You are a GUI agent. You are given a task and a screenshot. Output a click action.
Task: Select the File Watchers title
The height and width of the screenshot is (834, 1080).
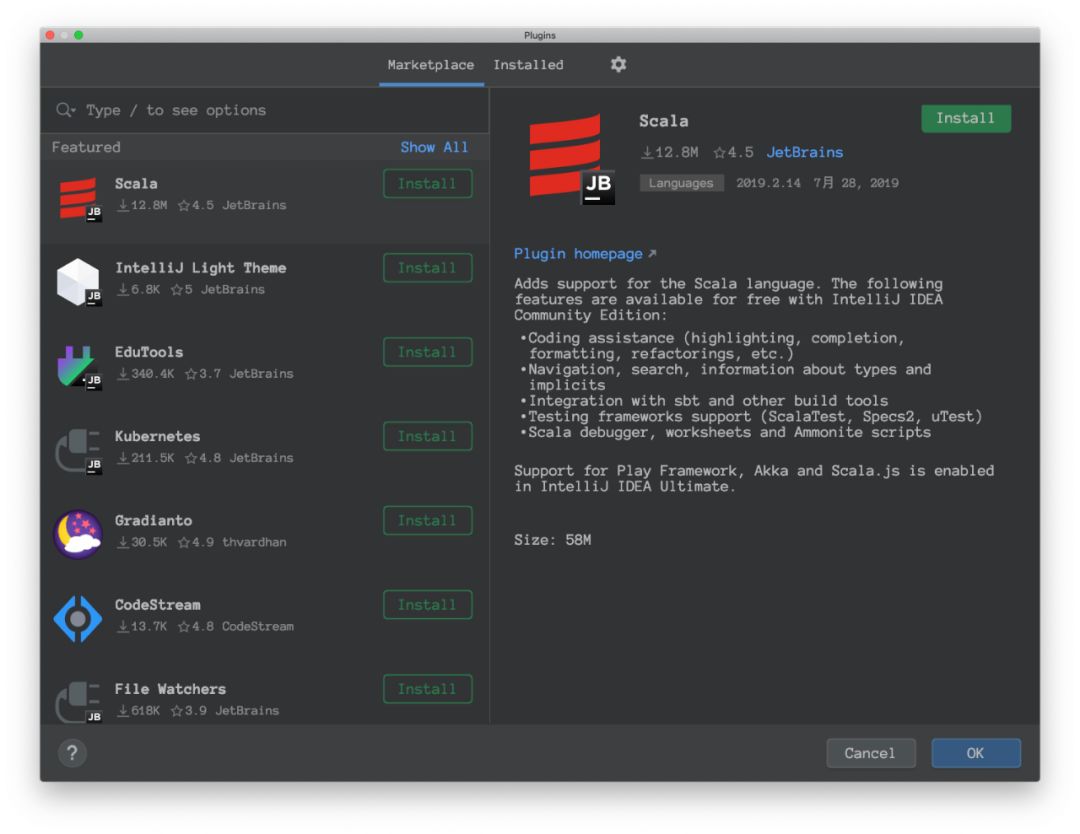tap(170, 689)
